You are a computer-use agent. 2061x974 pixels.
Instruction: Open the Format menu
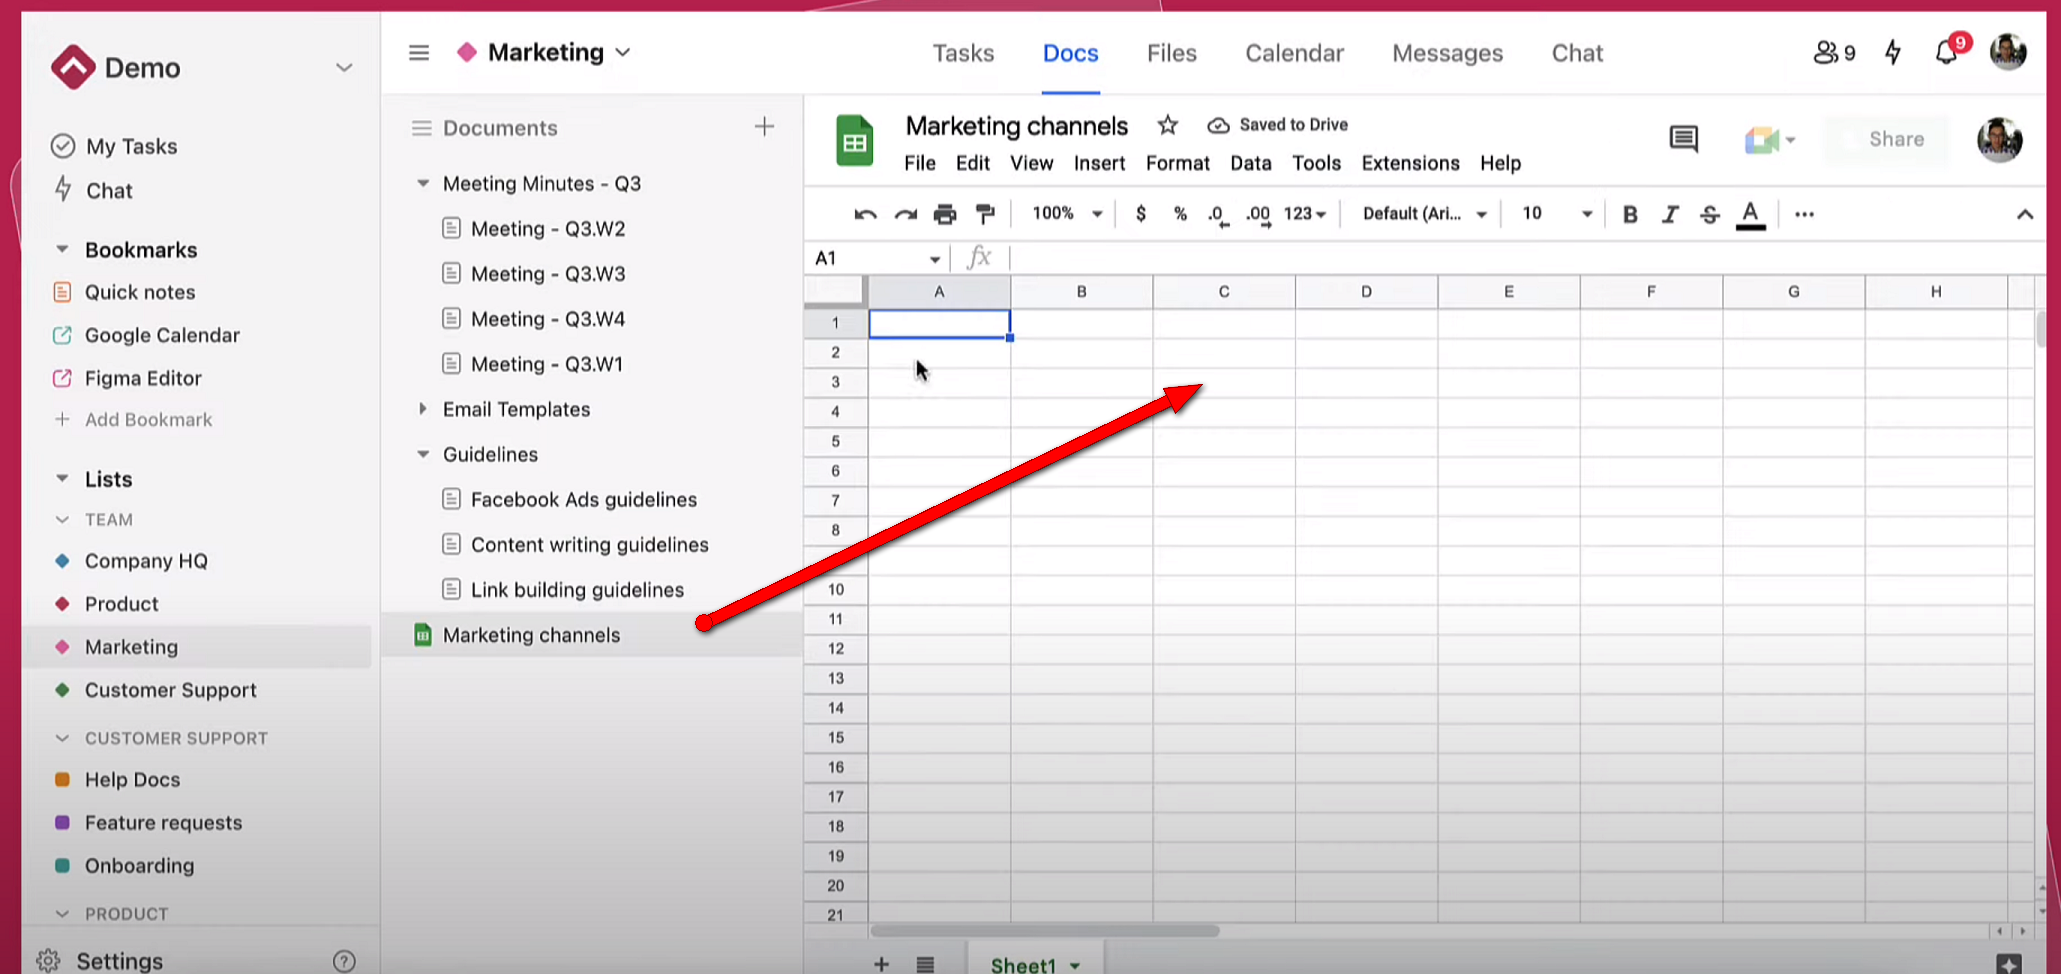coord(1177,163)
